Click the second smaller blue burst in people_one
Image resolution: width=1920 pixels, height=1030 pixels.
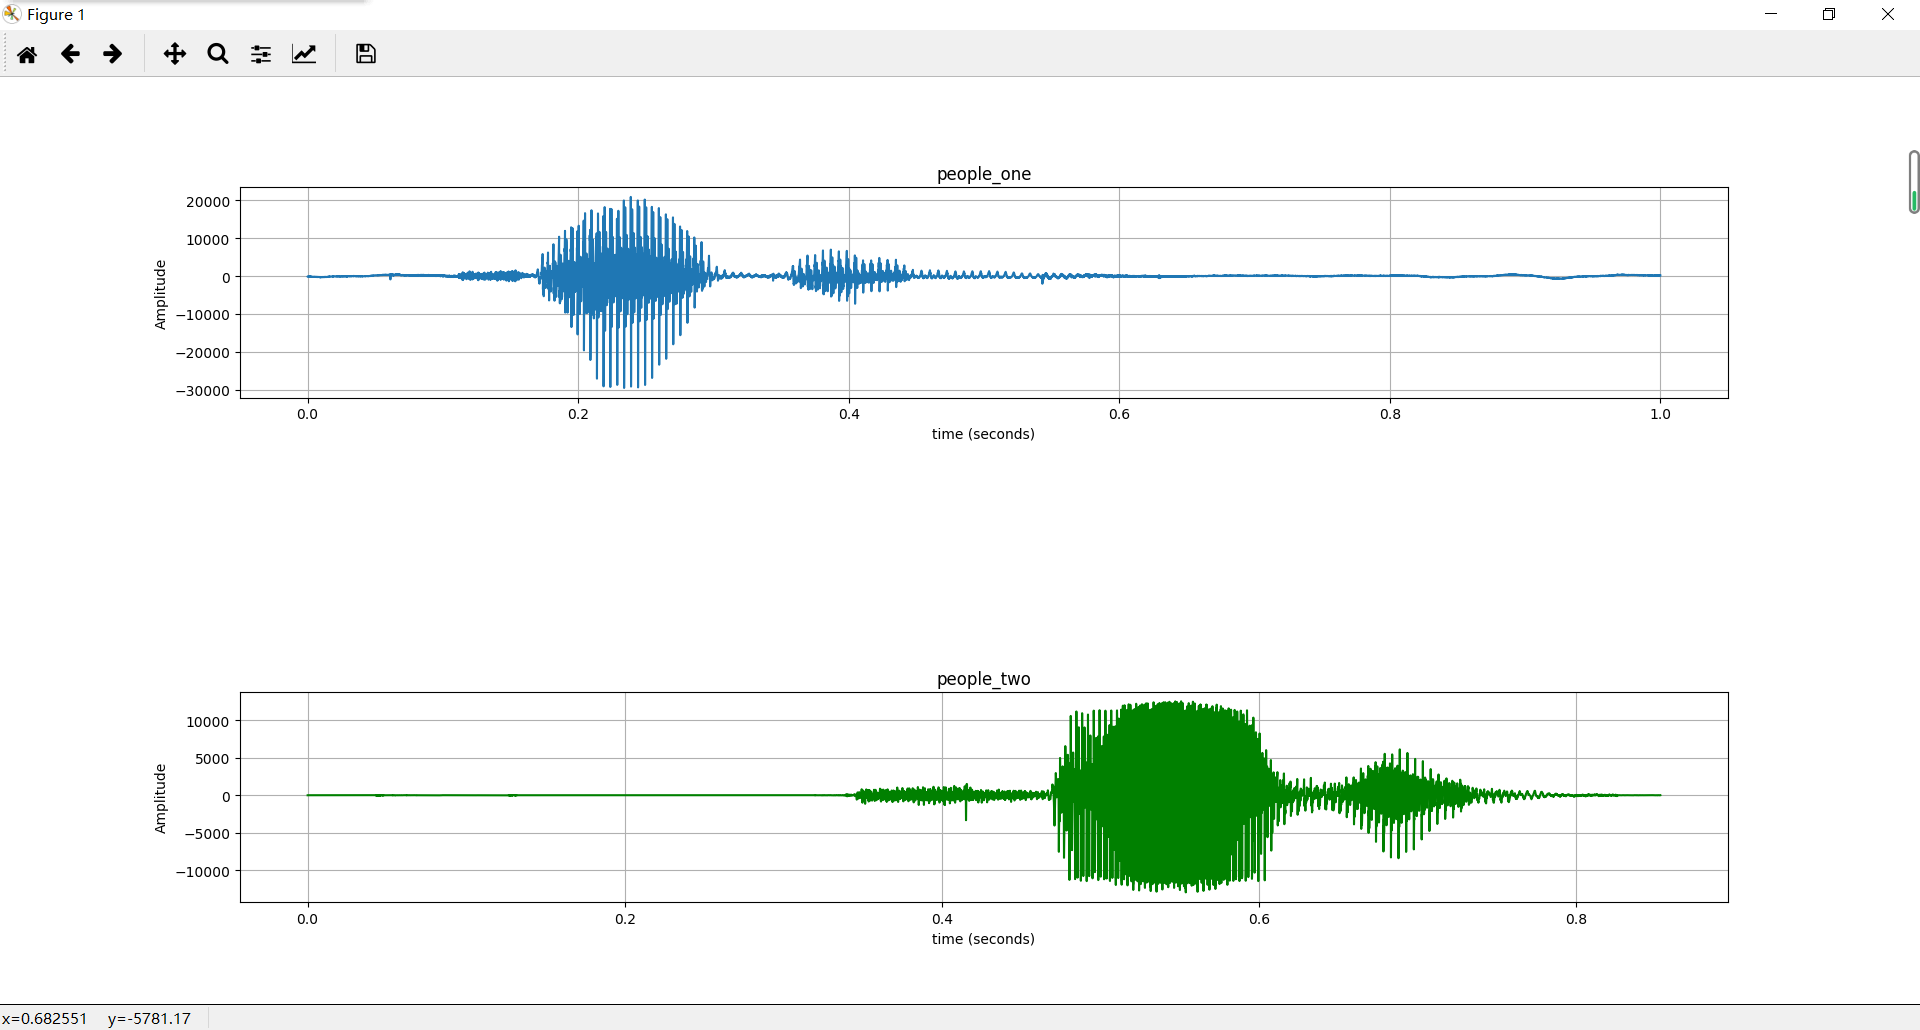point(850,275)
